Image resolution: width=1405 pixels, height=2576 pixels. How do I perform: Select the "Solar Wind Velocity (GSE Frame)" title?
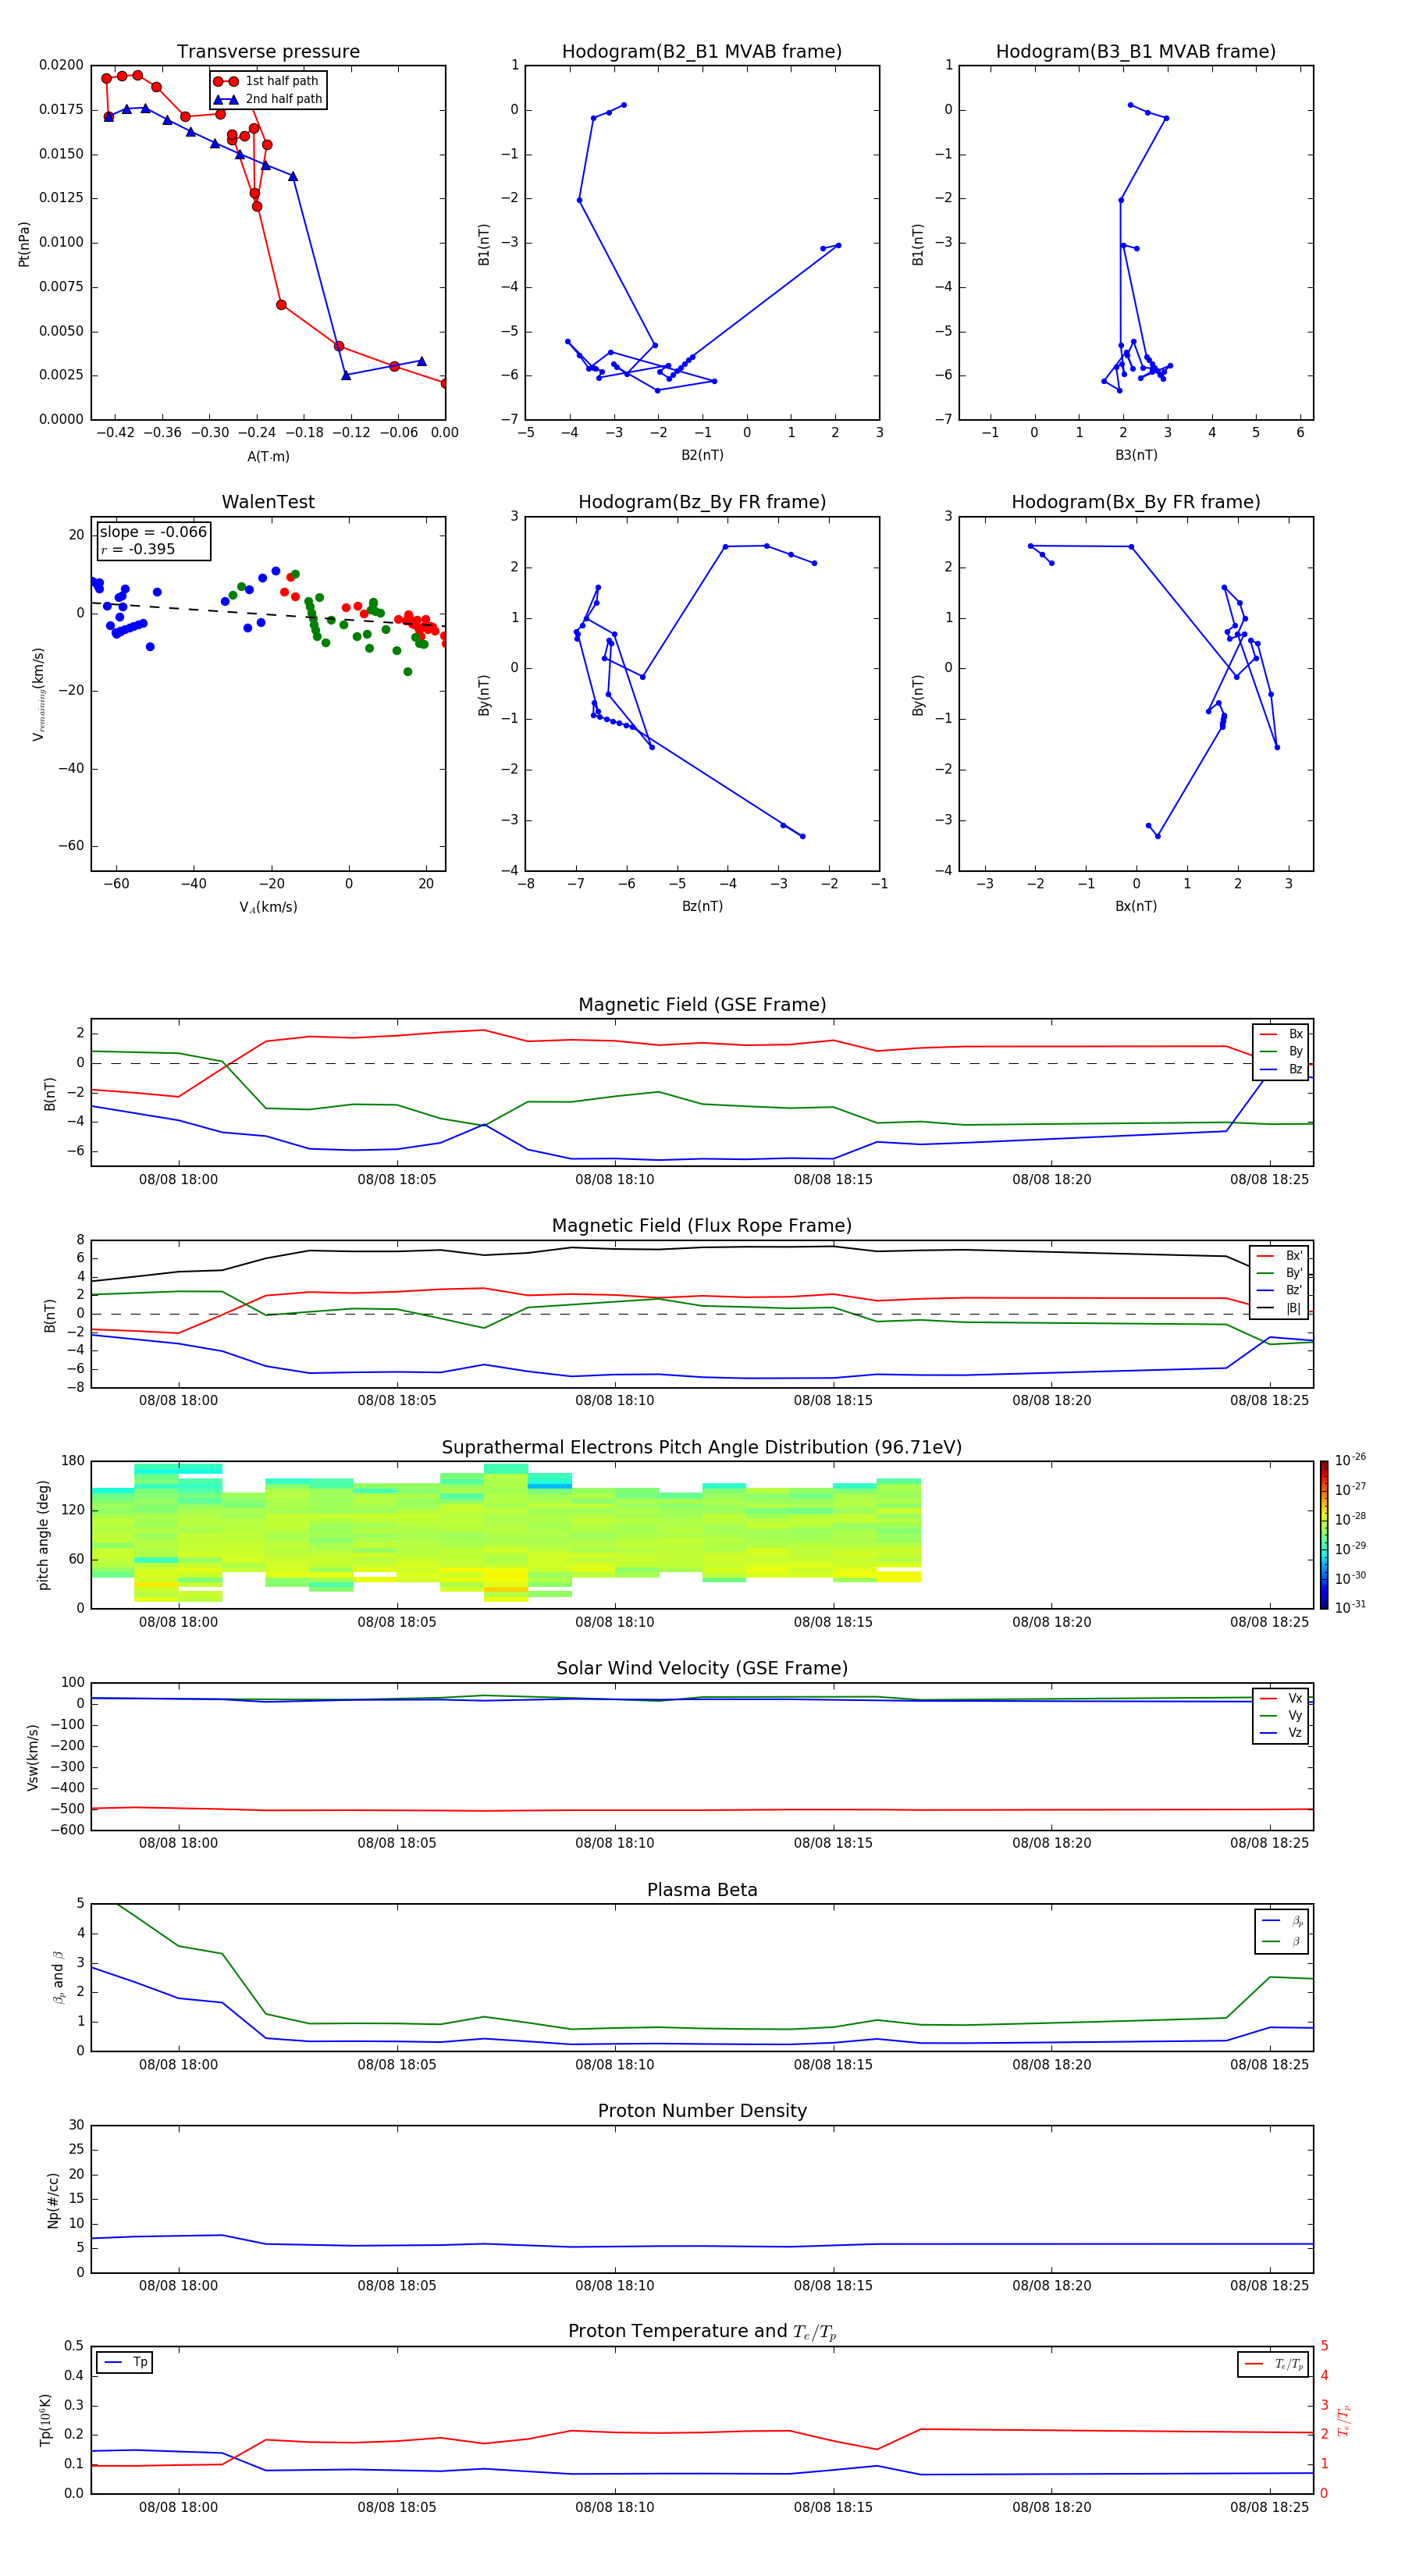coord(702,1668)
